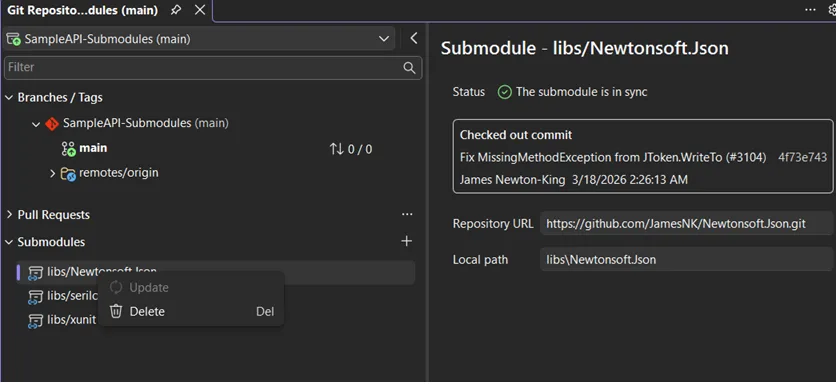Click the Submodule - libs/Newtonsoft.Json heading
The width and height of the screenshot is (839, 387).
(584, 49)
